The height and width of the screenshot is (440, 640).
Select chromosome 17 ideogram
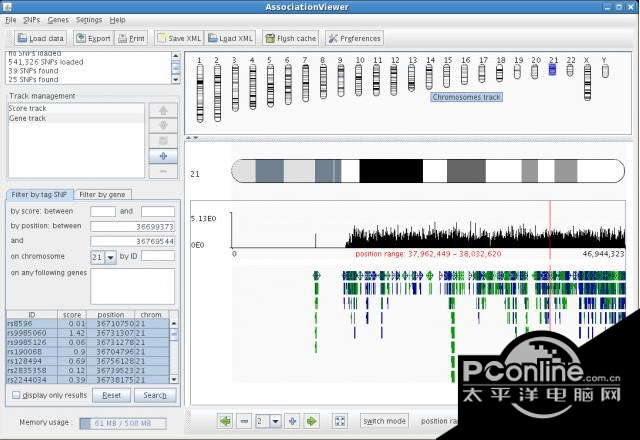tap(482, 73)
